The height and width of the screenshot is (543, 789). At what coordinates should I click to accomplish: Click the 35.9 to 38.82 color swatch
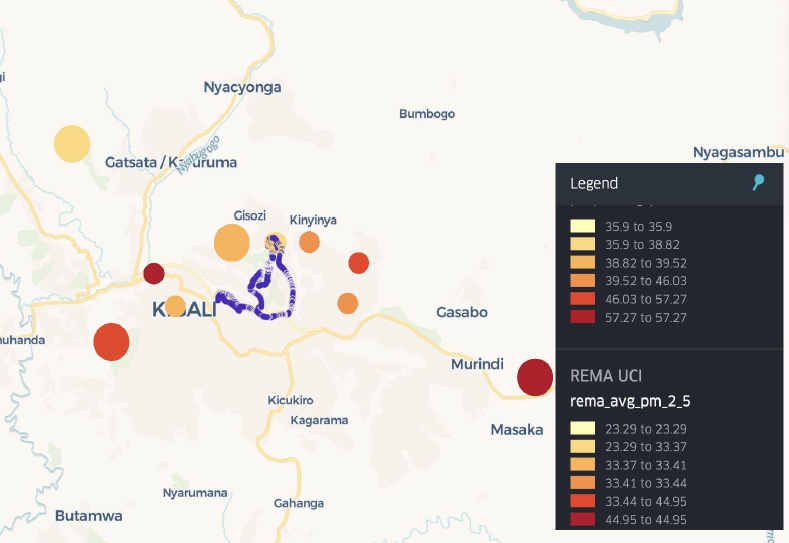[582, 244]
